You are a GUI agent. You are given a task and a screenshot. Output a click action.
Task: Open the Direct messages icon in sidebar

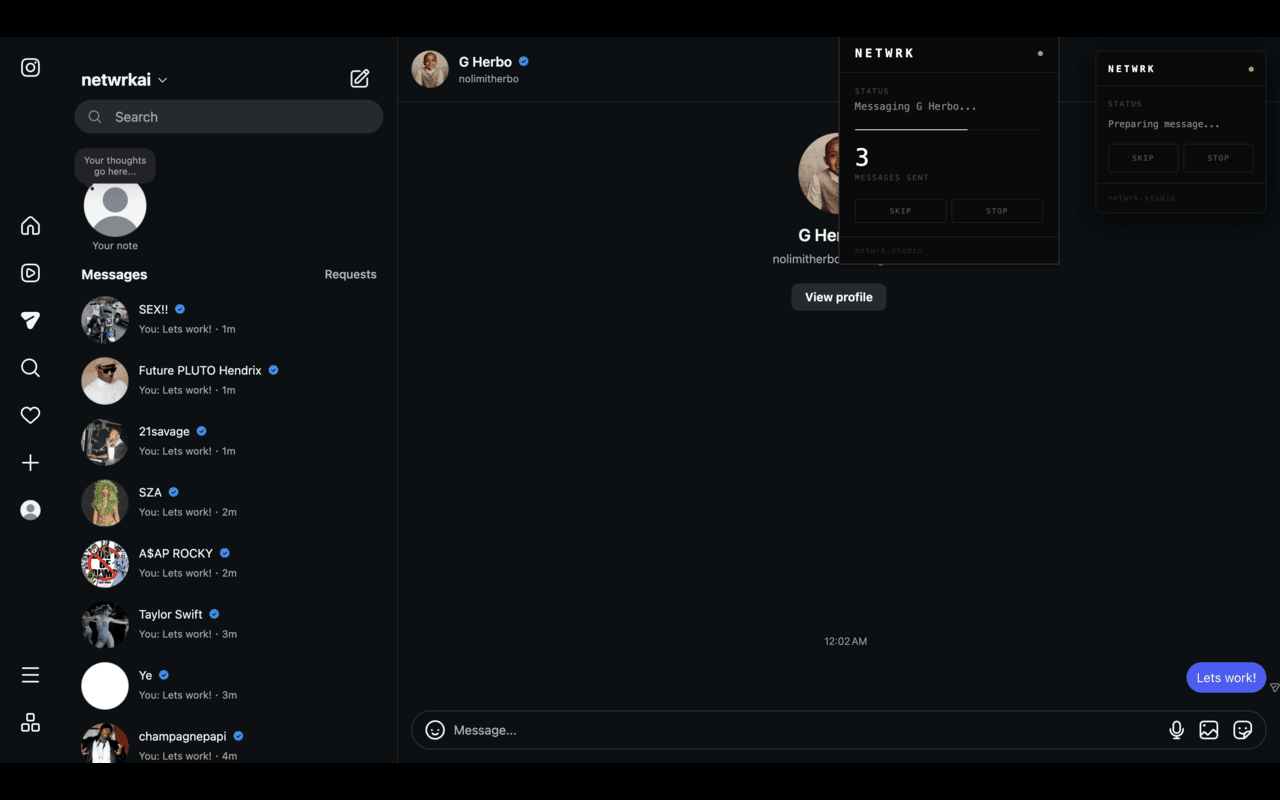tap(31, 320)
